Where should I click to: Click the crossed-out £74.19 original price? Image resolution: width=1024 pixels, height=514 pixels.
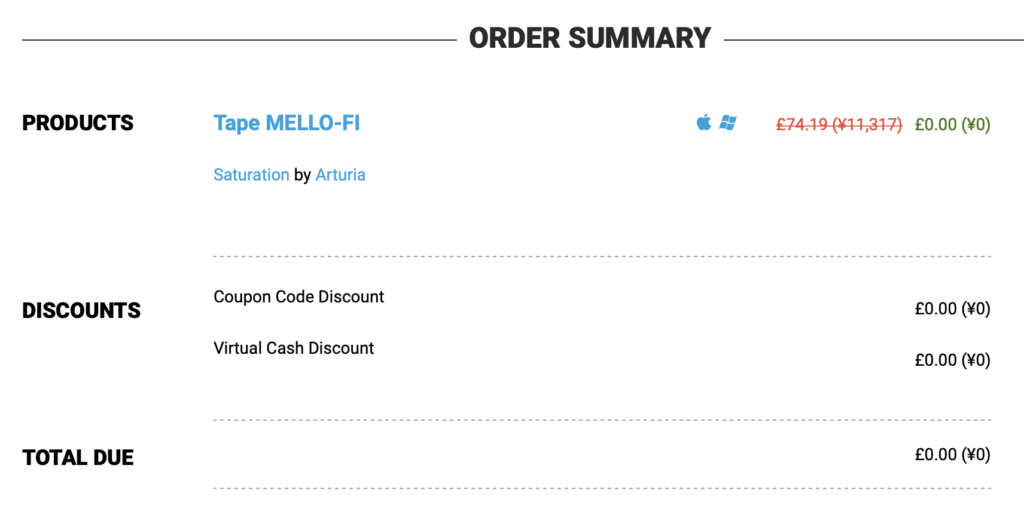pyautogui.click(x=839, y=124)
